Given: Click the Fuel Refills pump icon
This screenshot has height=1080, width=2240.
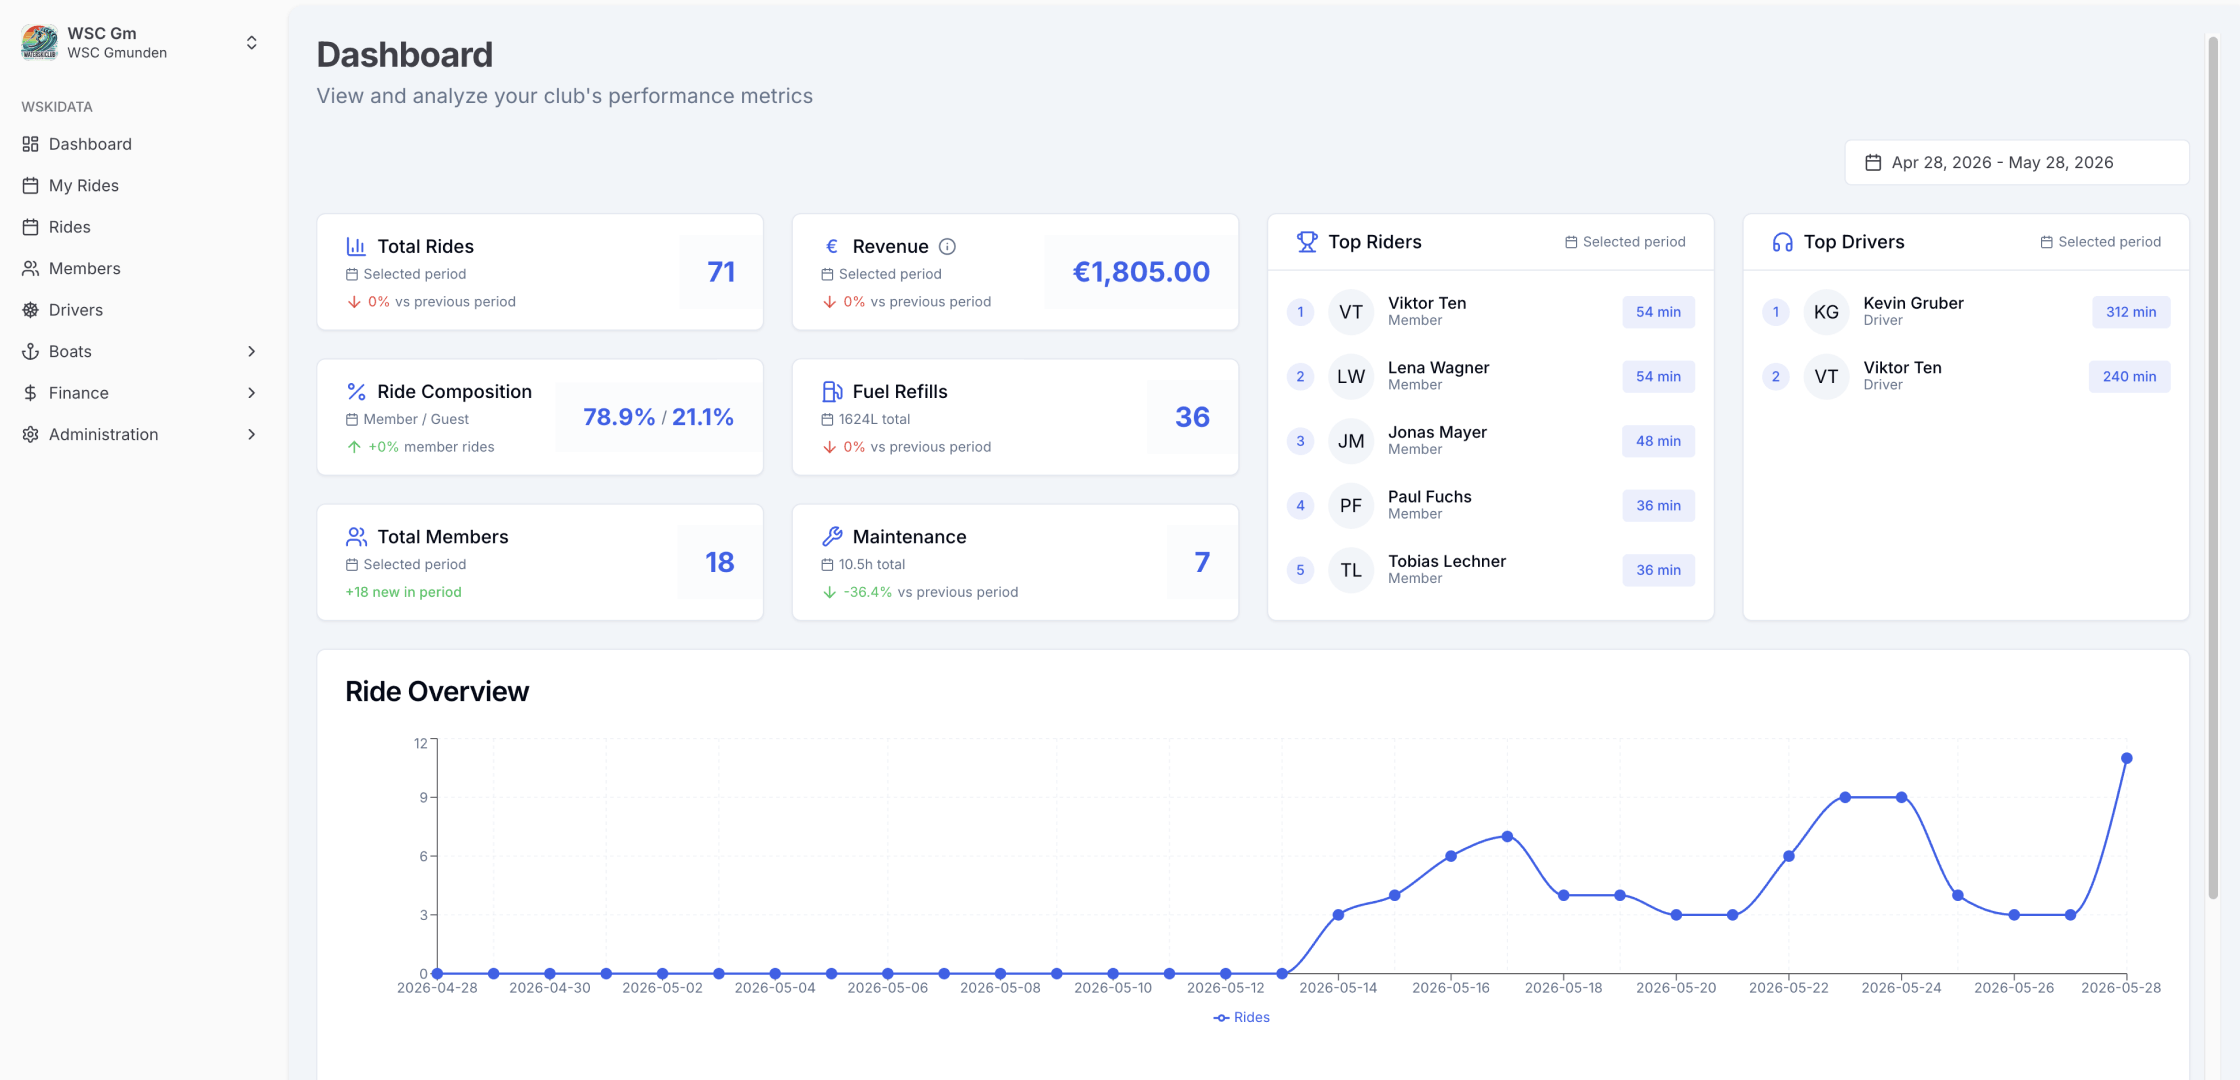Looking at the screenshot, I should [832, 391].
